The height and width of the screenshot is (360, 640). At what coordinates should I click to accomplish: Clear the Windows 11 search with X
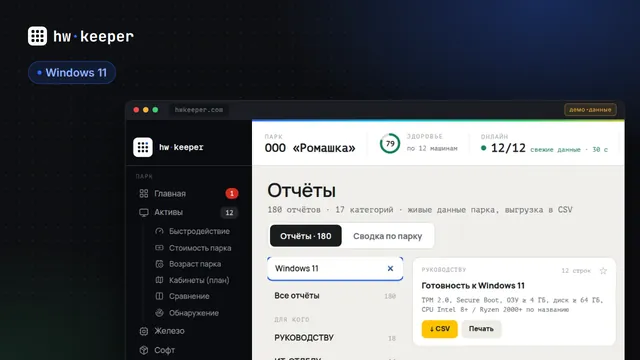point(390,269)
